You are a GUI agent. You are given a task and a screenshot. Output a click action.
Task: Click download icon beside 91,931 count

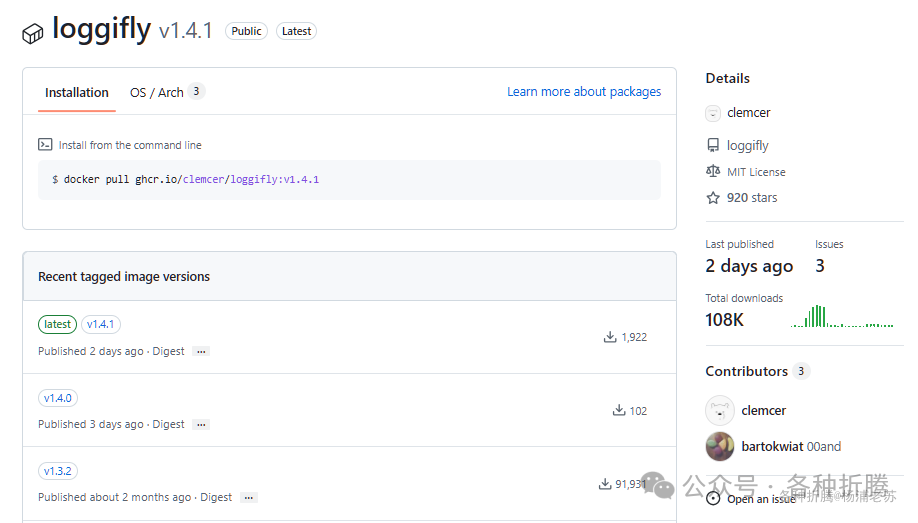(605, 484)
